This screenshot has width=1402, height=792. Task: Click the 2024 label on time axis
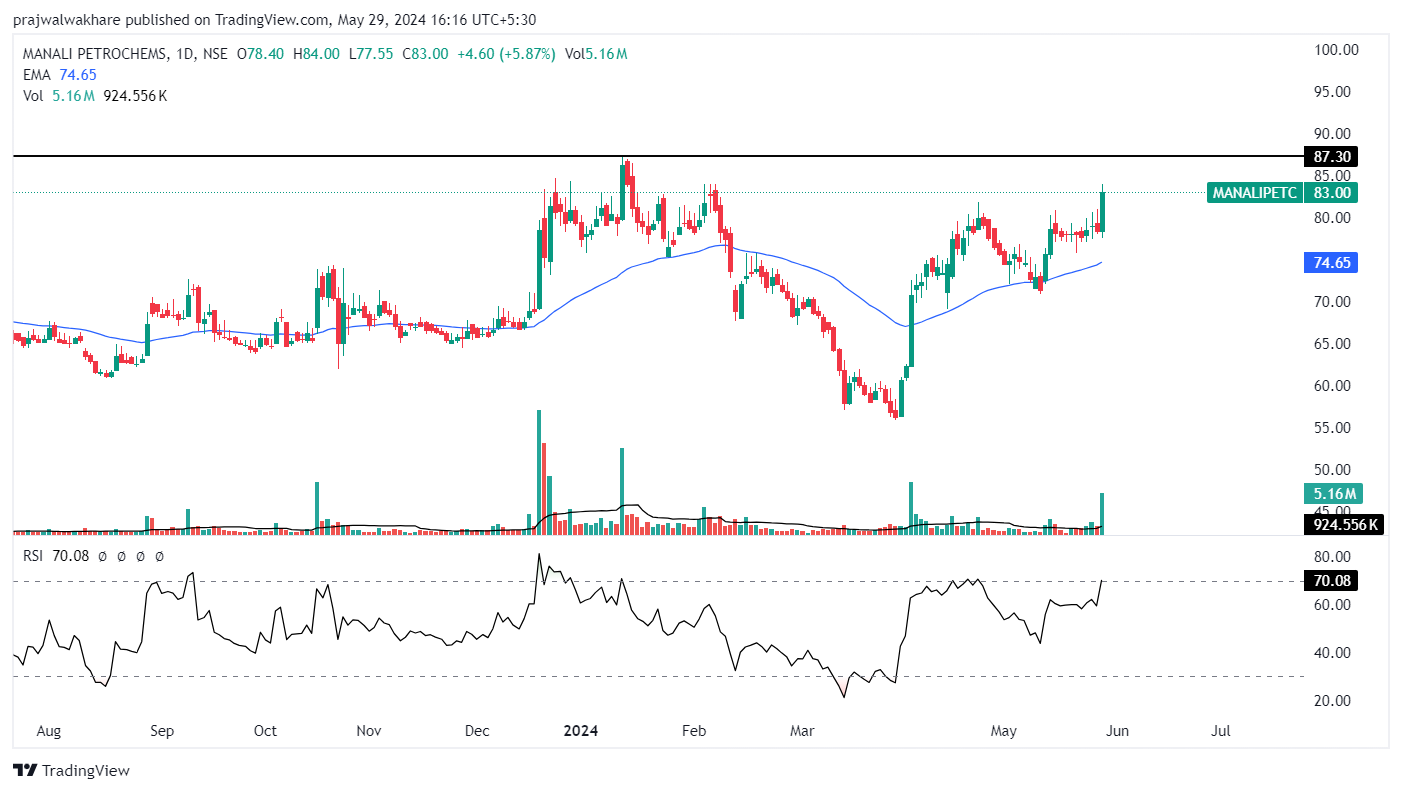(580, 731)
